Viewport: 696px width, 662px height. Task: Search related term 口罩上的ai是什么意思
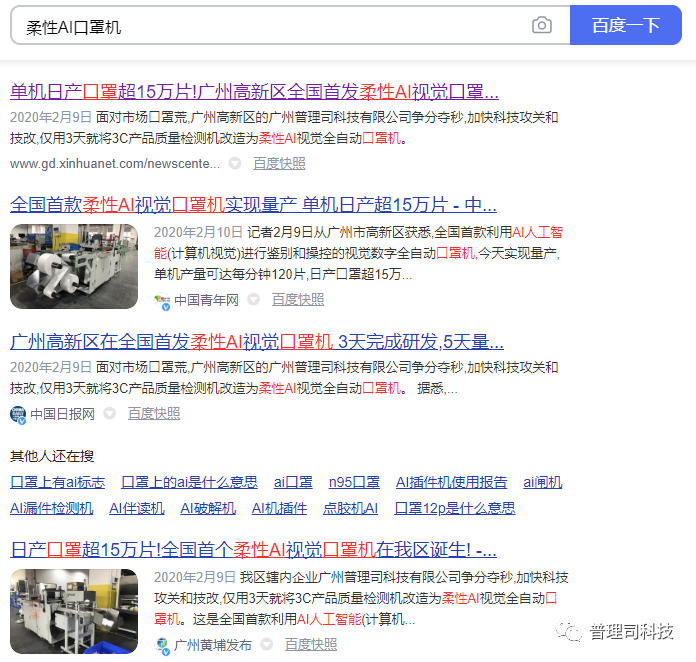pos(189,482)
